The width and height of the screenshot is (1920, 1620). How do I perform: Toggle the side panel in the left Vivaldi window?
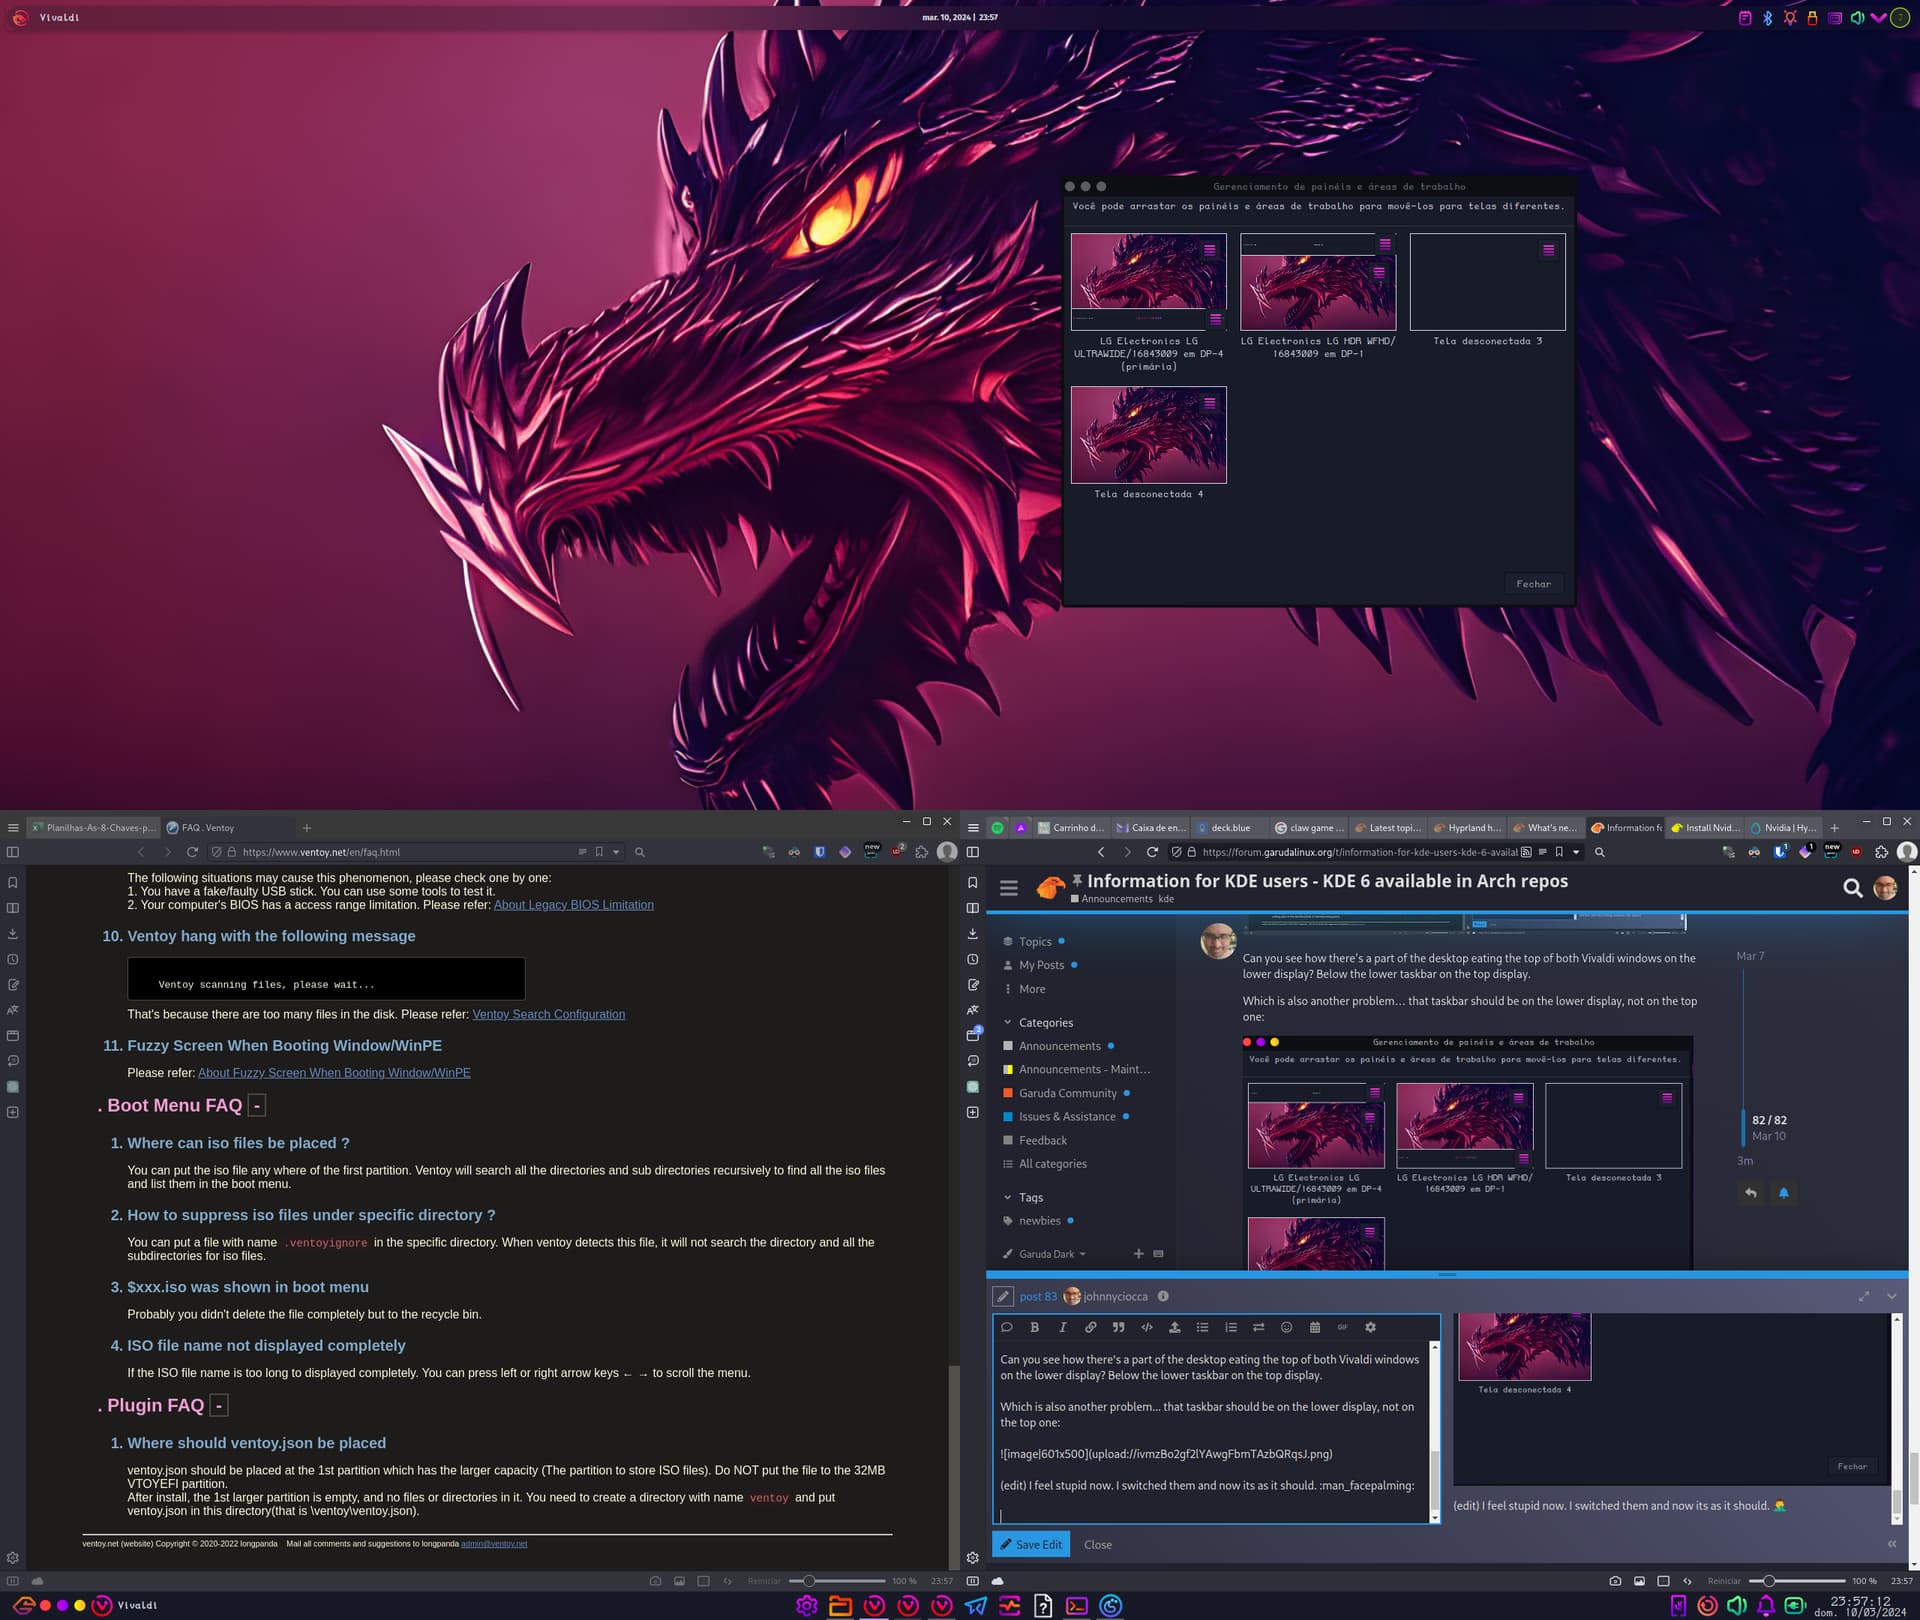click(x=13, y=852)
